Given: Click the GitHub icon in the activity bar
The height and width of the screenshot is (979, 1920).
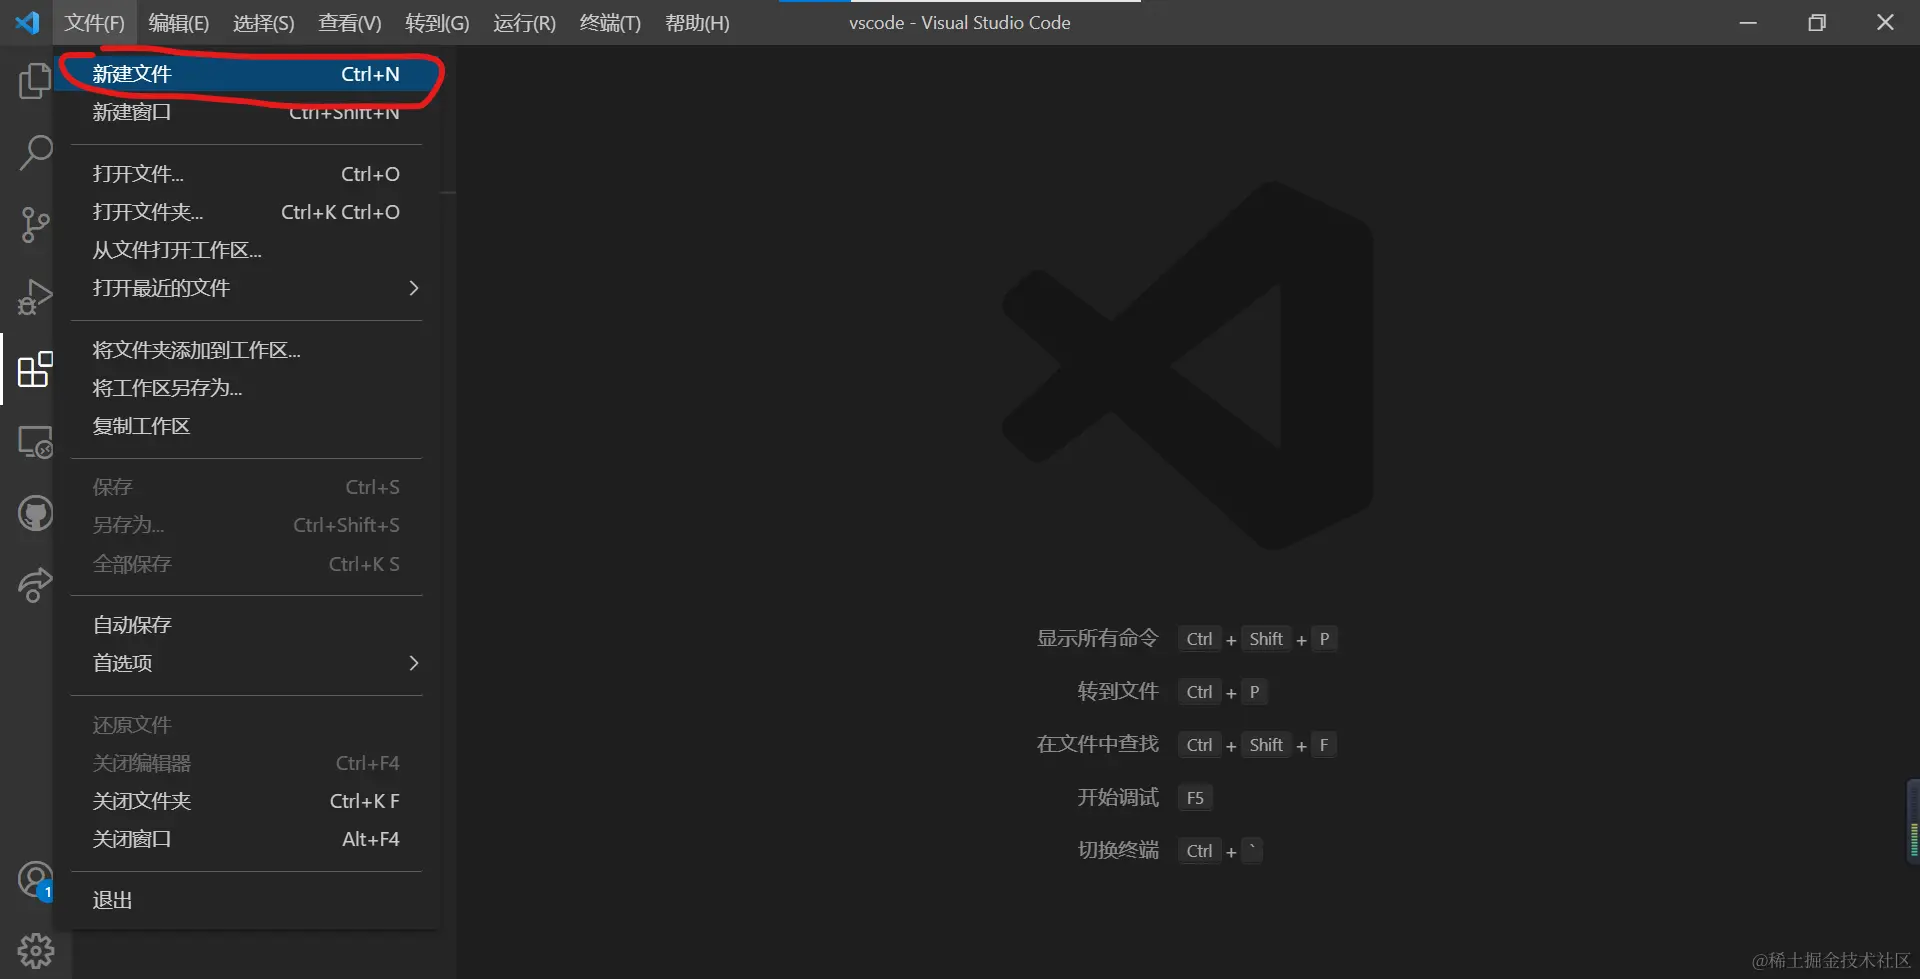Looking at the screenshot, I should tap(35, 513).
